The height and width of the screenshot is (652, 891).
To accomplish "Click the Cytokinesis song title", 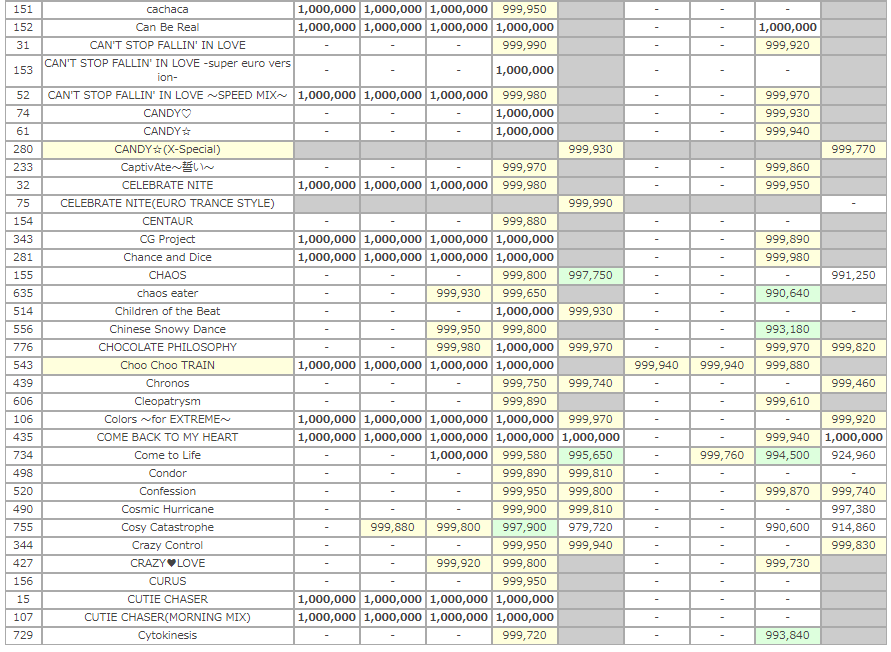I will click(x=168, y=636).
